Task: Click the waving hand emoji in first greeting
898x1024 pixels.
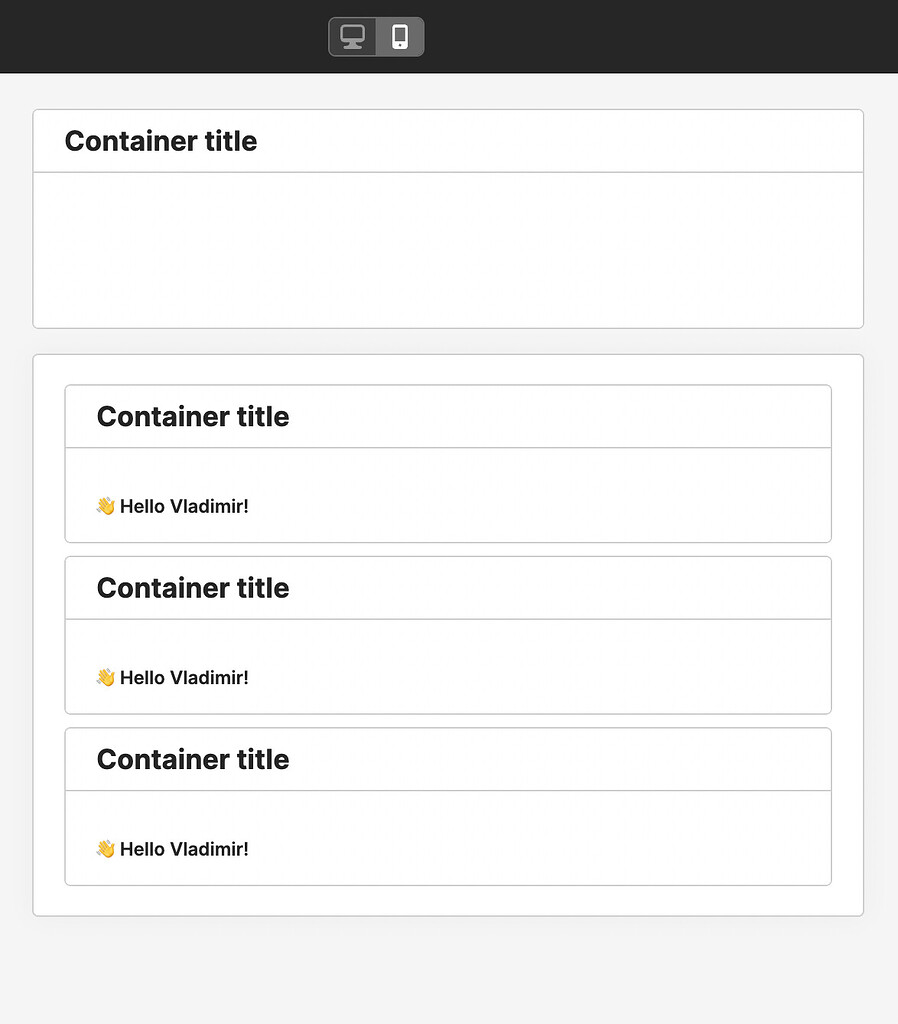Action: click(x=105, y=505)
